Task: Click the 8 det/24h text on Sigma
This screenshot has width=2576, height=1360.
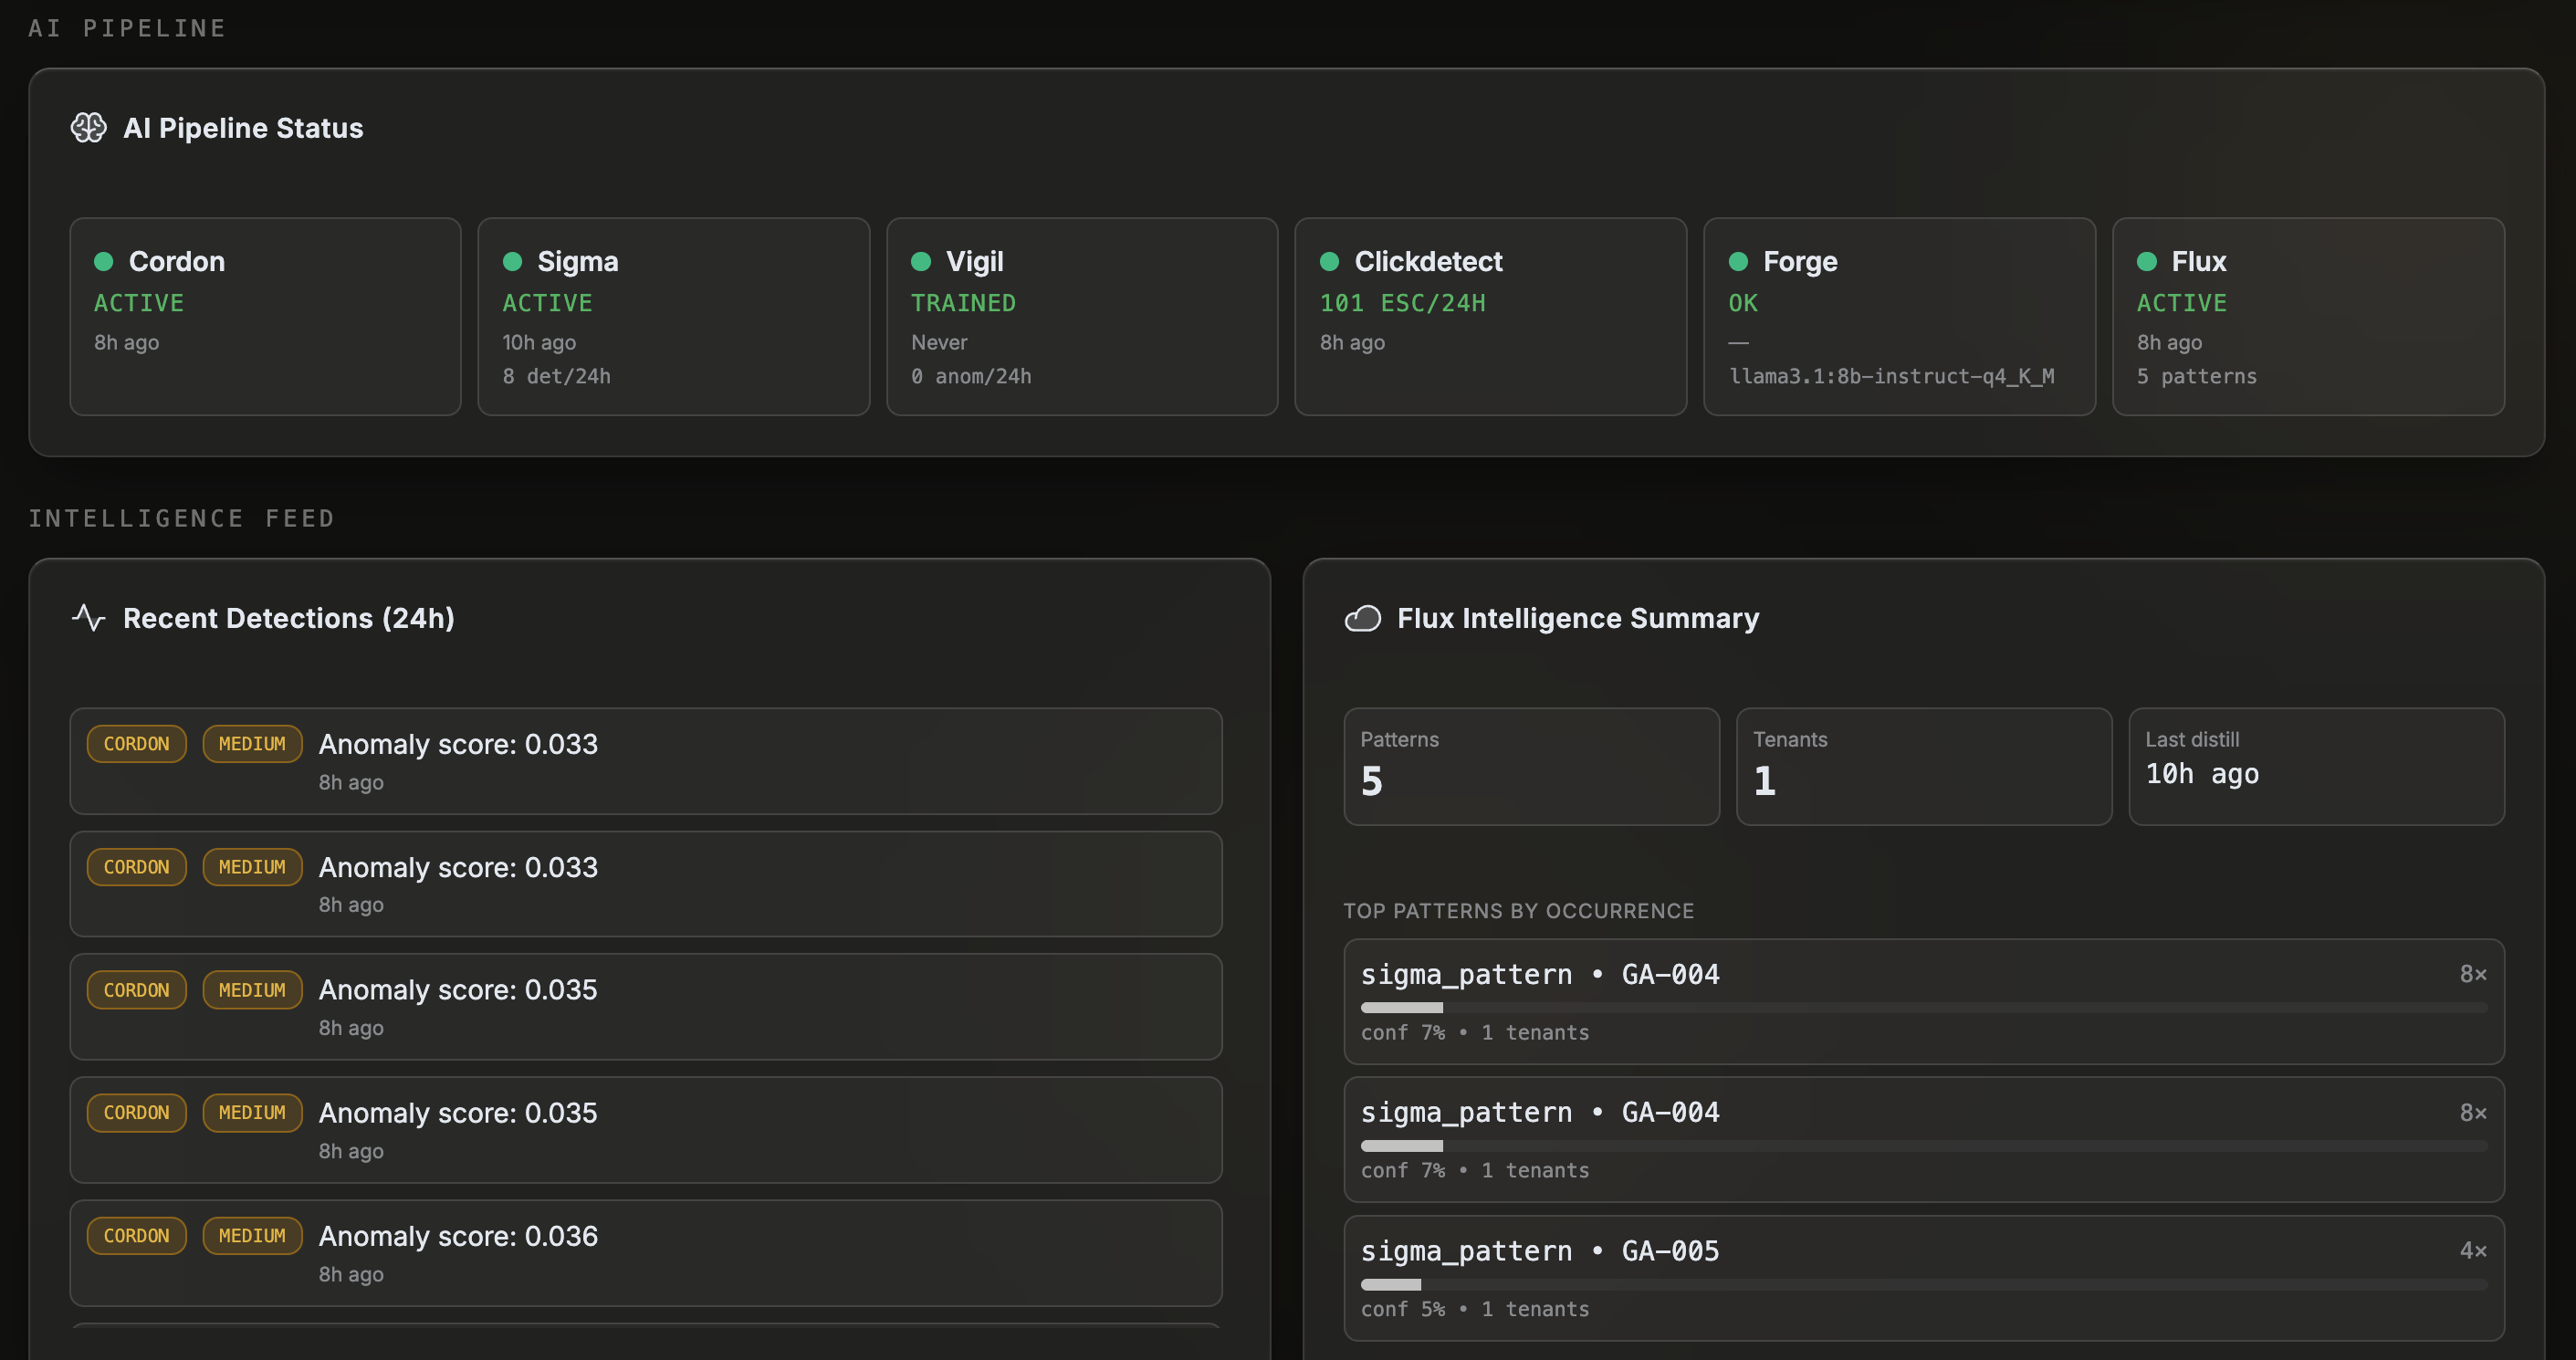Action: click(556, 376)
